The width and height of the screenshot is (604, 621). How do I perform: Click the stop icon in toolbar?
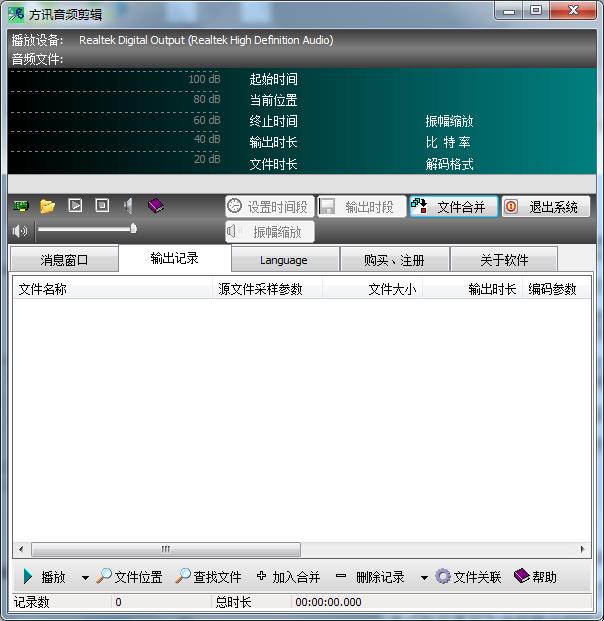click(102, 206)
